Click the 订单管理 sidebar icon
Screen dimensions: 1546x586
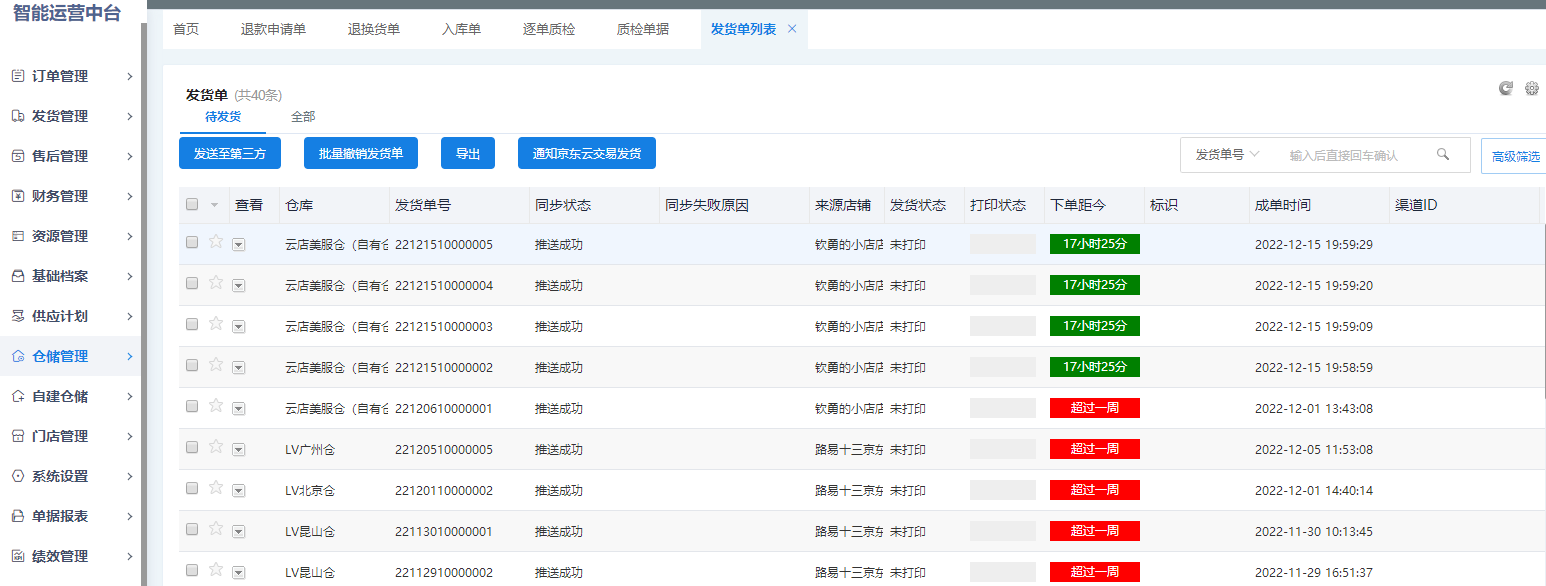point(18,76)
